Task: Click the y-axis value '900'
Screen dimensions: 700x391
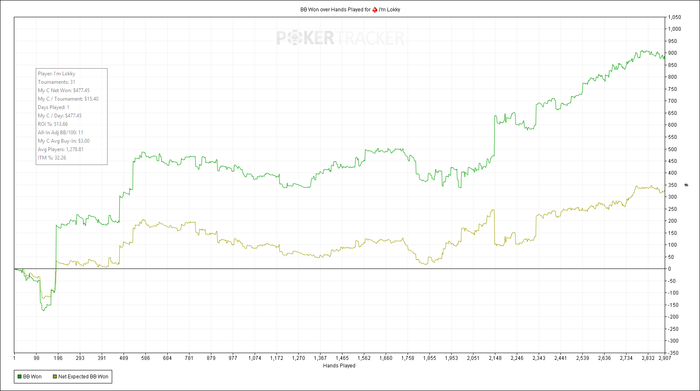Action: [x=673, y=53]
